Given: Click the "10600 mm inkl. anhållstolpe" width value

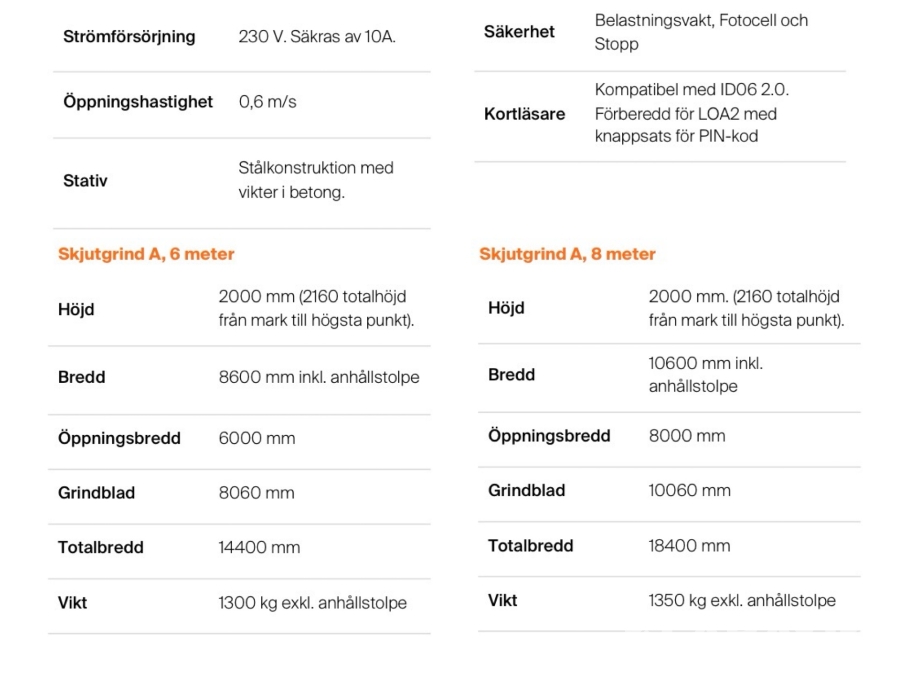Looking at the screenshot, I should tap(705, 375).
